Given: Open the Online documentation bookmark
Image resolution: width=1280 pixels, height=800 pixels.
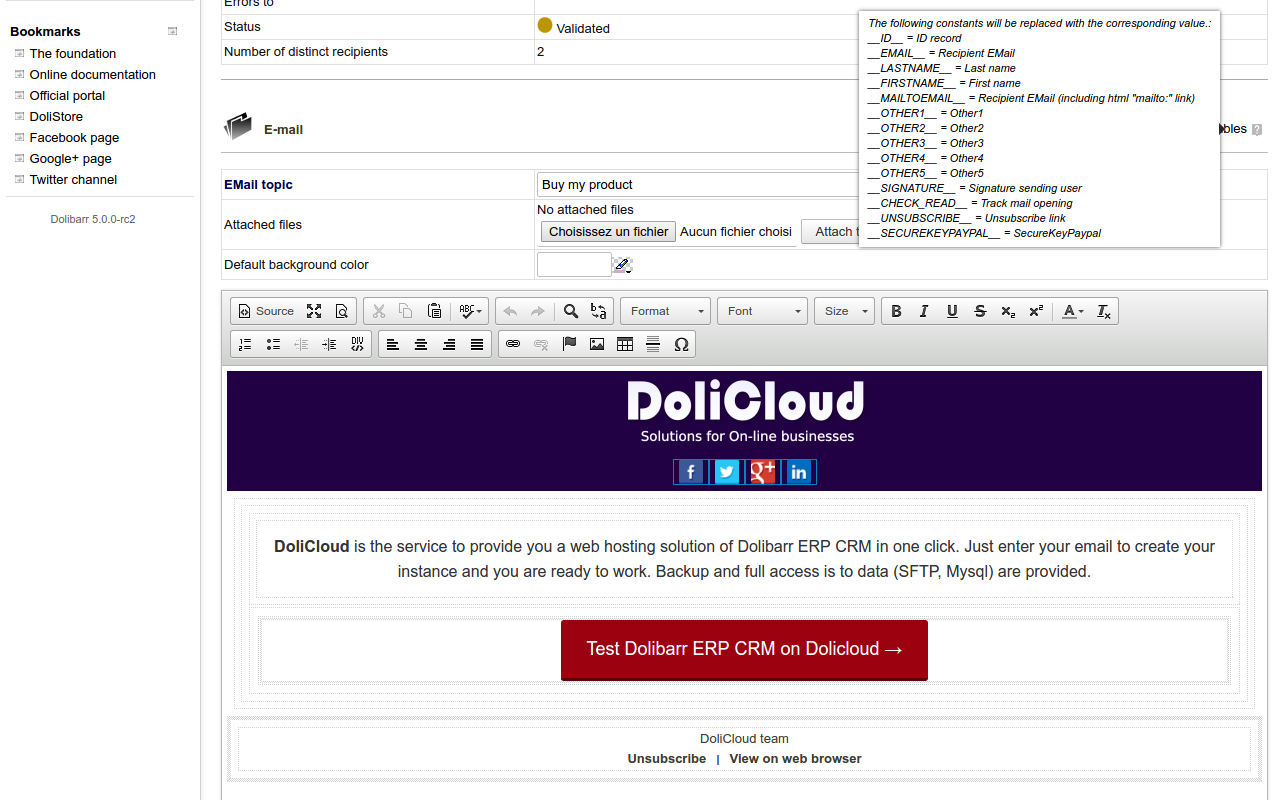Looking at the screenshot, I should pyautogui.click(x=92, y=75).
